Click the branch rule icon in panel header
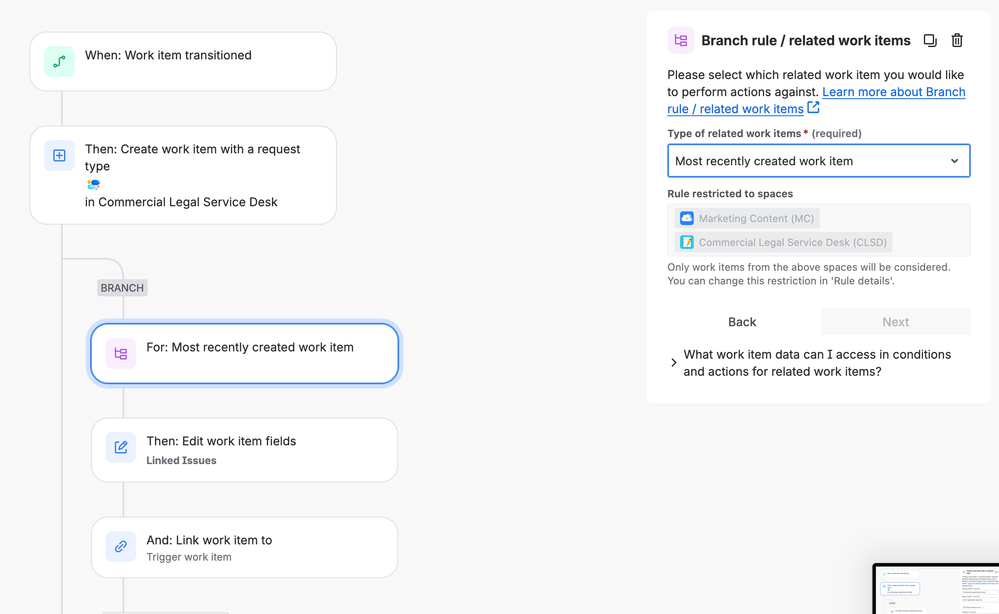Viewport: 999px width, 614px height. tap(681, 41)
